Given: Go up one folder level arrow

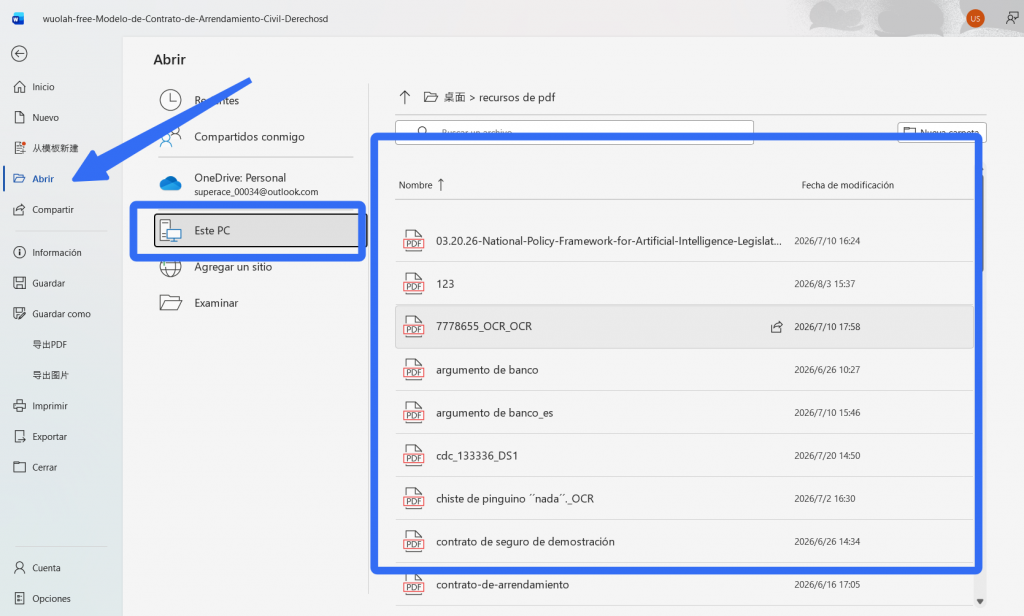Looking at the screenshot, I should [405, 97].
